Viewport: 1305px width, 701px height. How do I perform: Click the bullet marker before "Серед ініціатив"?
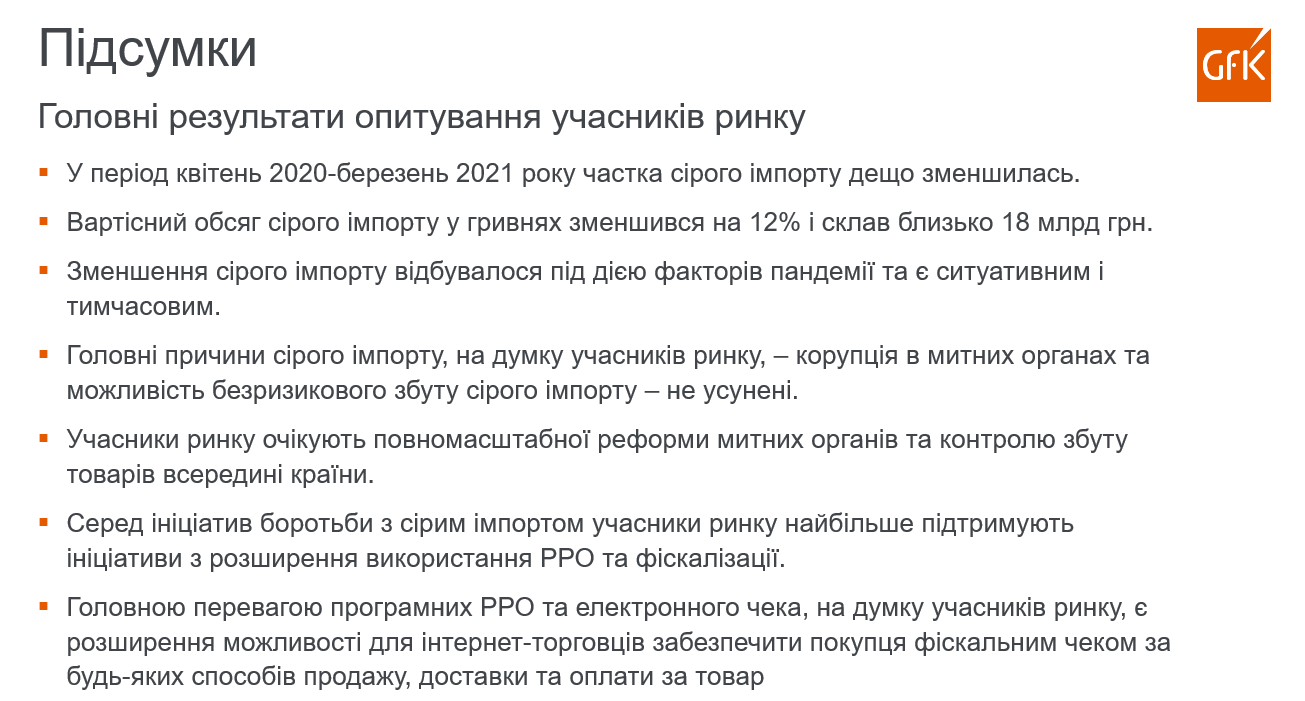click(44, 522)
